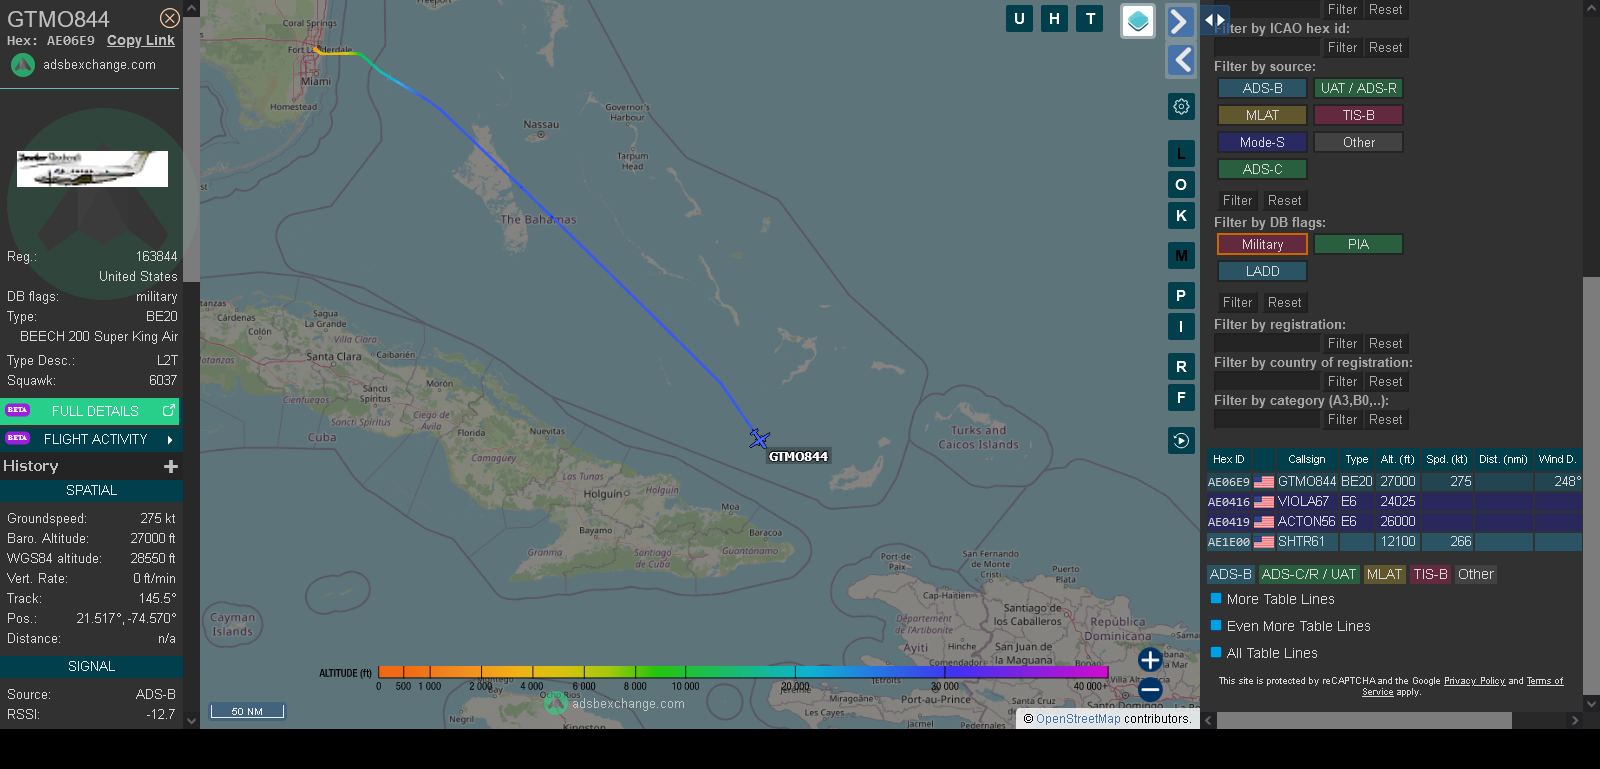Sort table by Hex ID column
The width and height of the screenshot is (1600, 769).
click(x=1229, y=459)
